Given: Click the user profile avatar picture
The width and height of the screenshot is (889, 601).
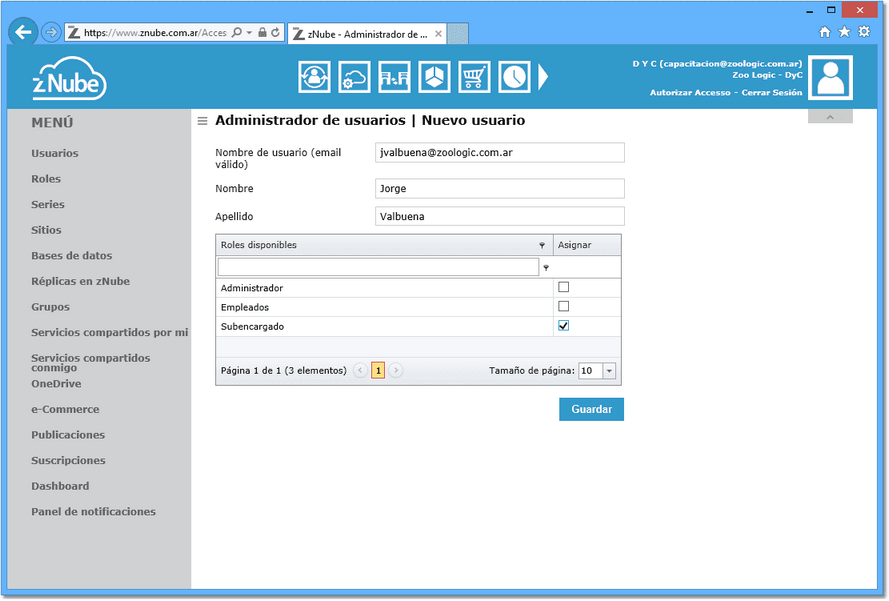Looking at the screenshot, I should 830,78.
